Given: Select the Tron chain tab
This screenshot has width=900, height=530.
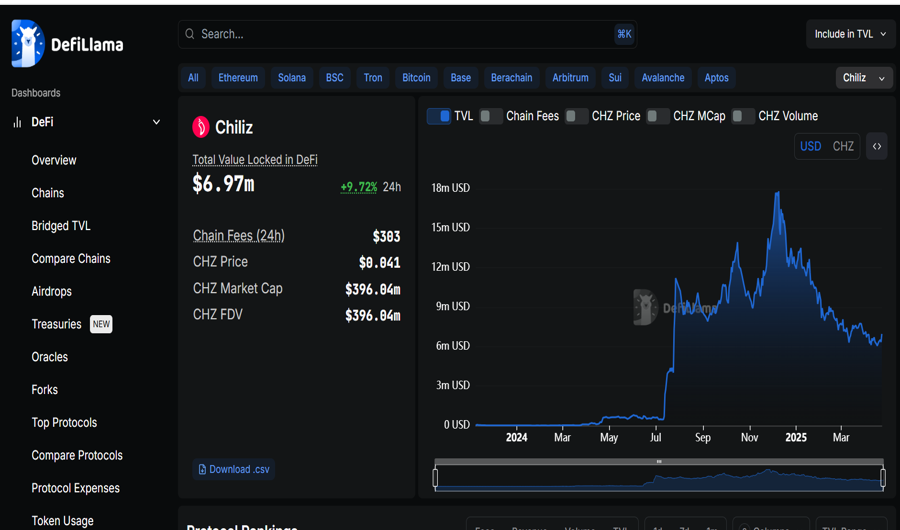Looking at the screenshot, I should click(373, 78).
